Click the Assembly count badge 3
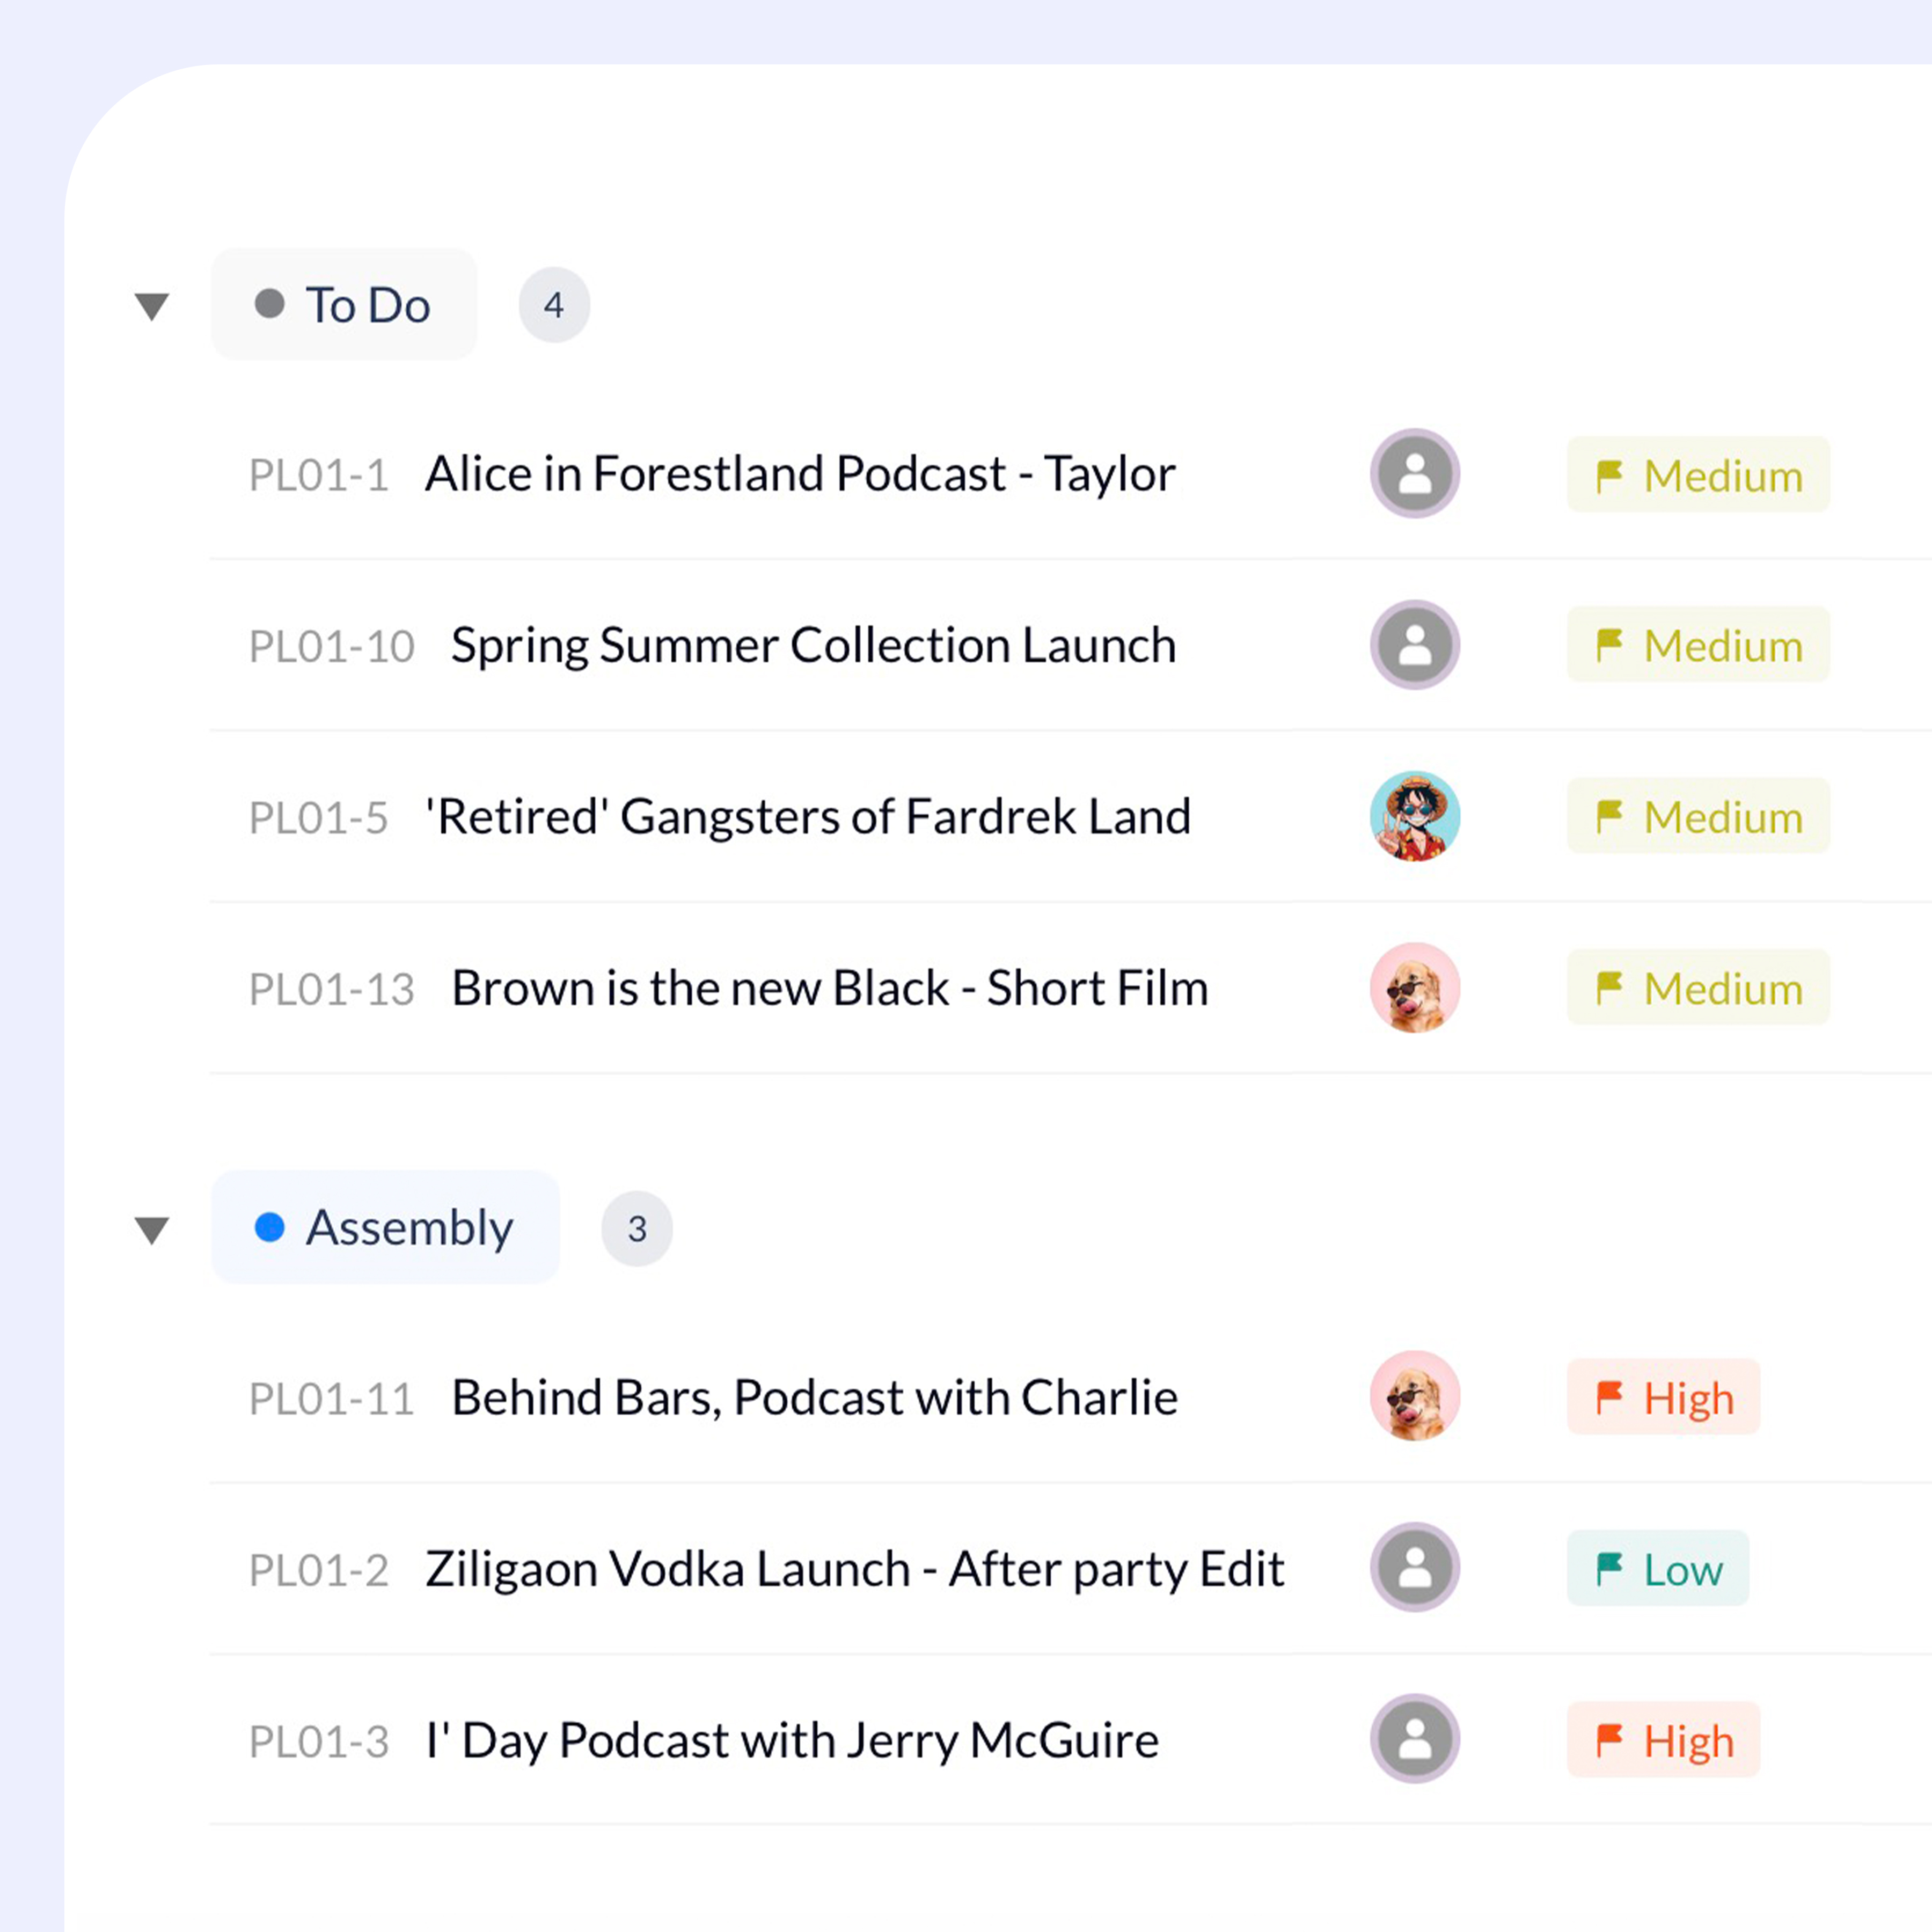The height and width of the screenshot is (1932, 1932). [x=637, y=1229]
